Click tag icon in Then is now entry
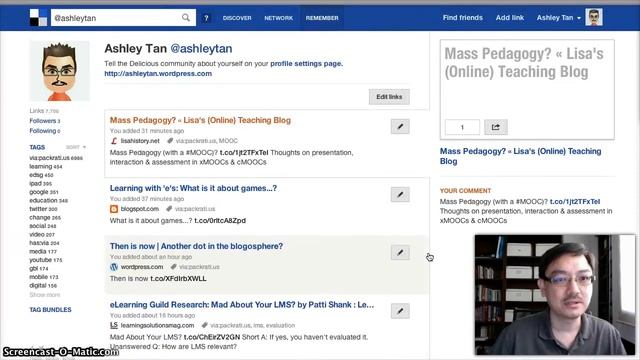This screenshot has width=640, height=360. point(173,267)
